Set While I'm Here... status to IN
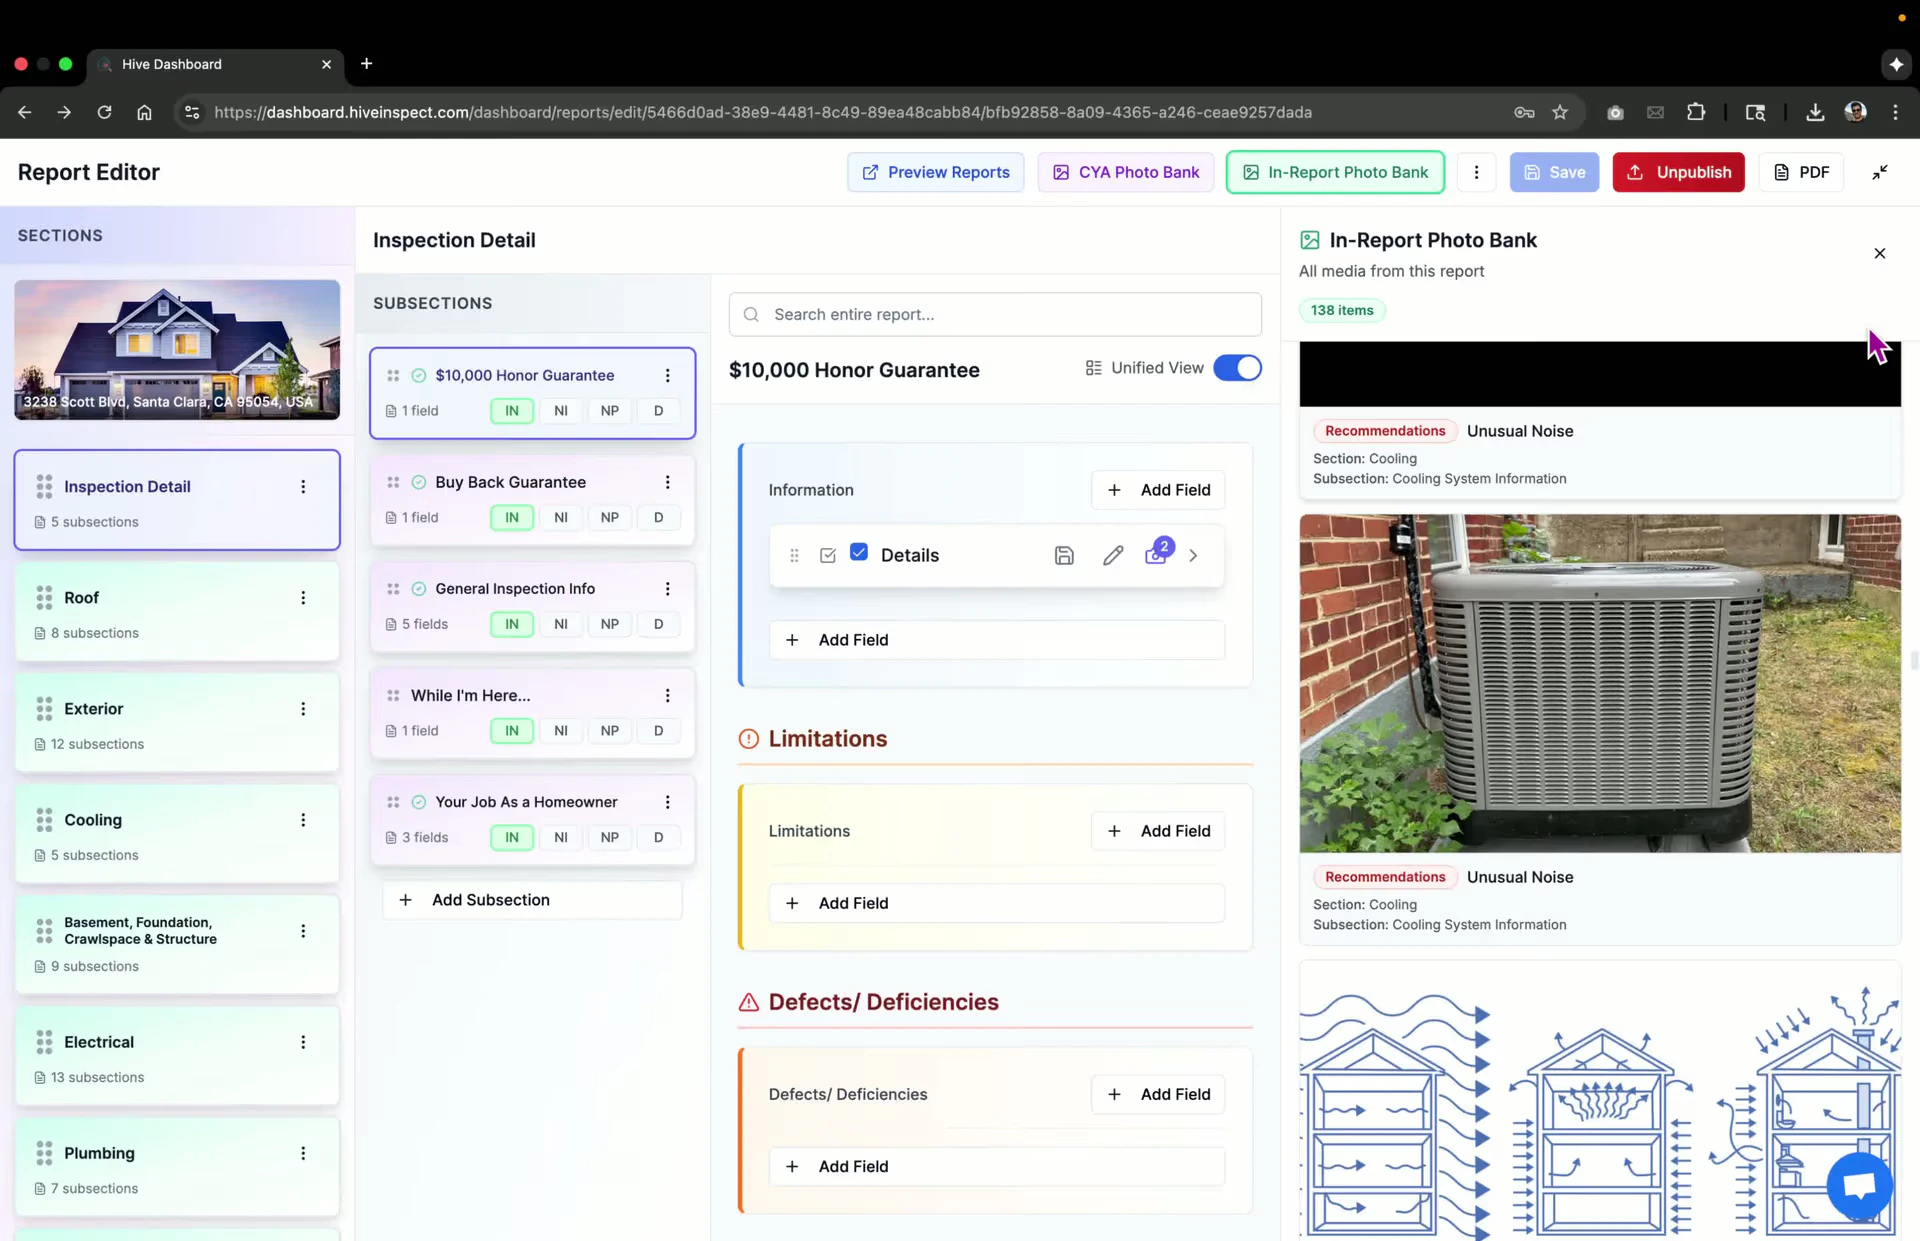The height and width of the screenshot is (1241, 1920). coord(512,731)
